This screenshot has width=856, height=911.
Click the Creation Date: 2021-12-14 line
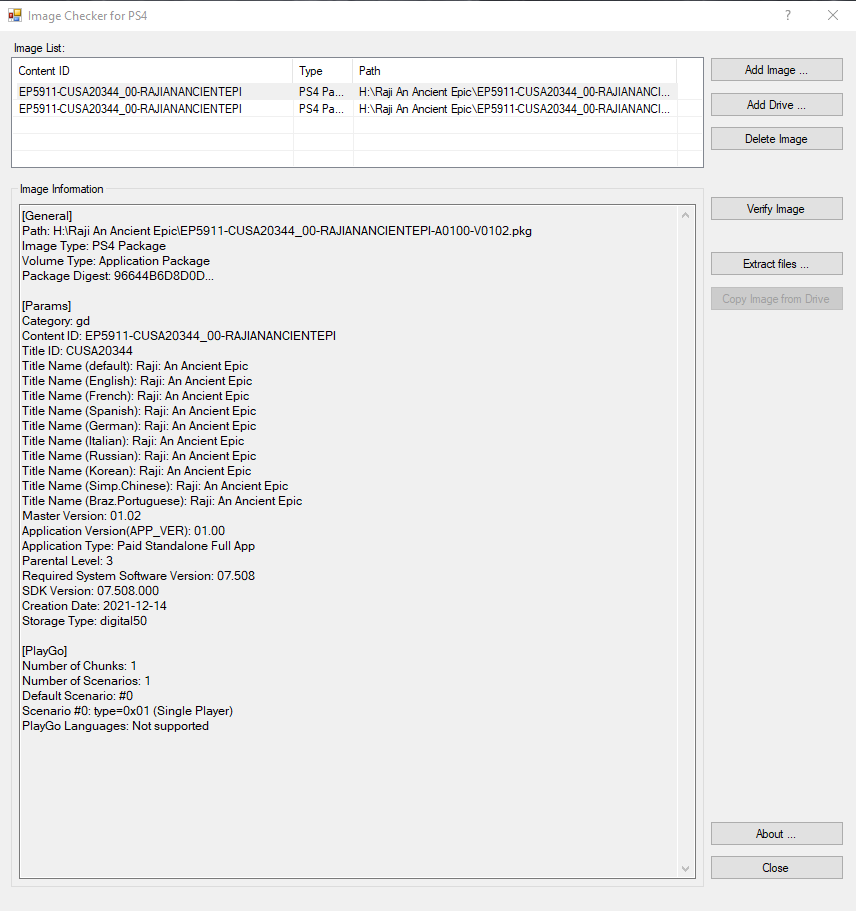94,606
